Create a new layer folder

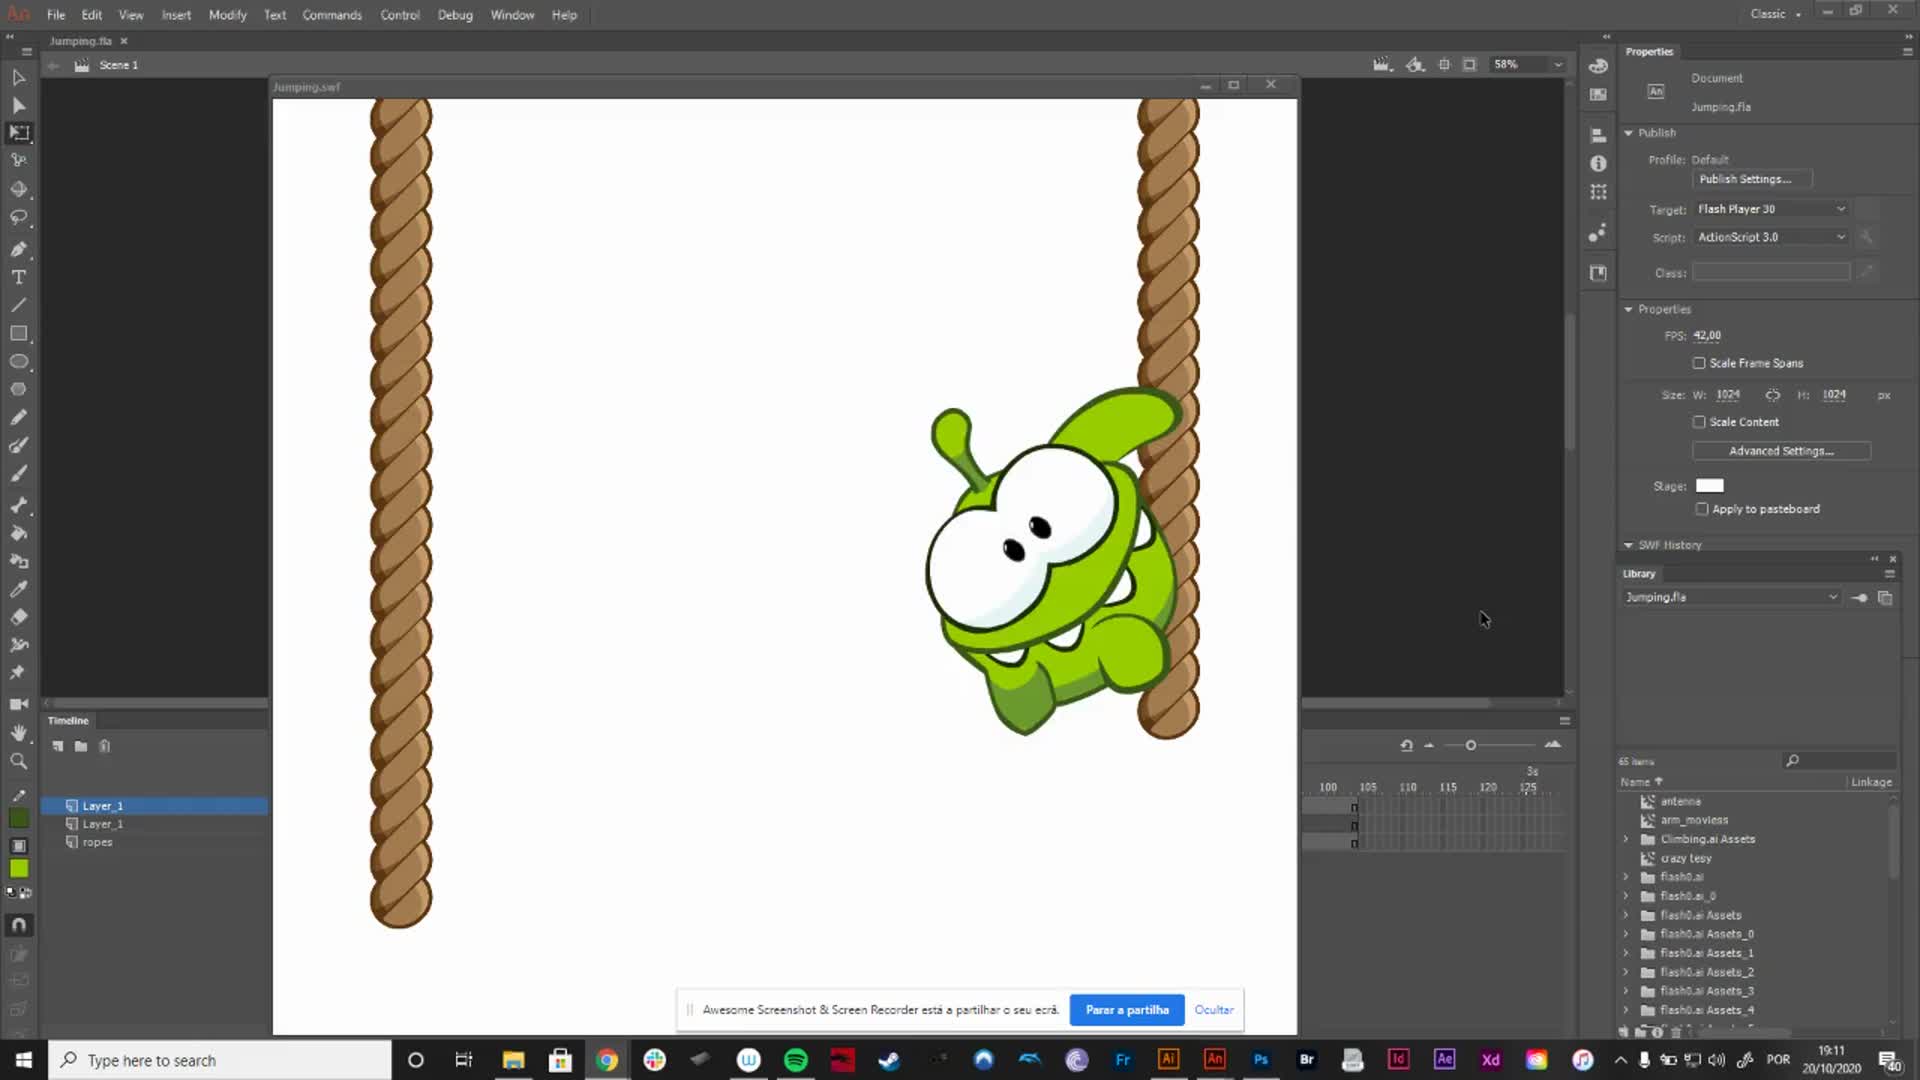coord(81,746)
